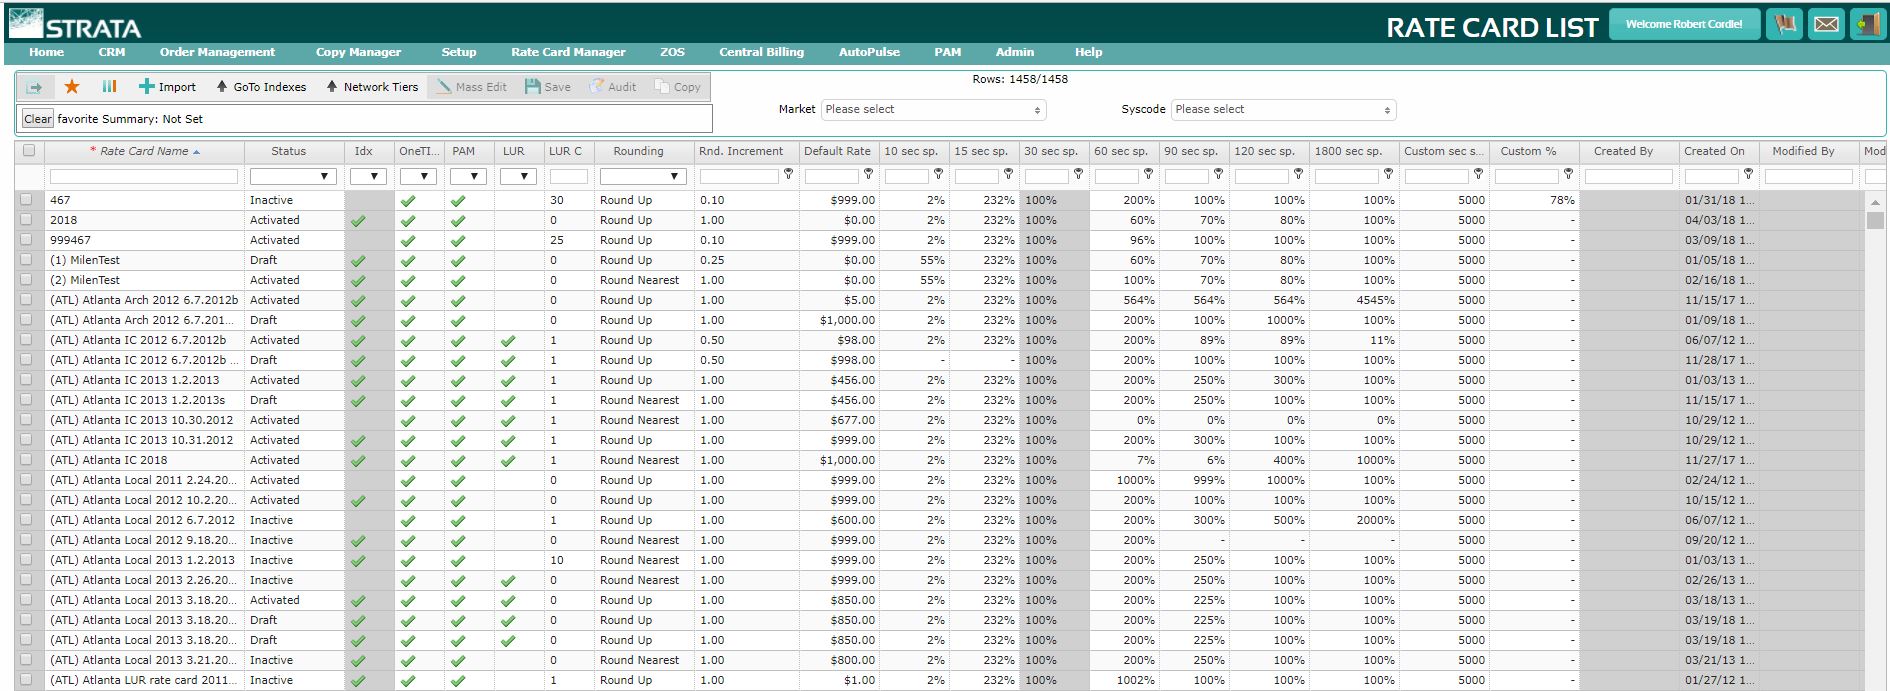This screenshot has width=1890, height=691.
Task: Open the Central Billing menu
Action: click(761, 52)
